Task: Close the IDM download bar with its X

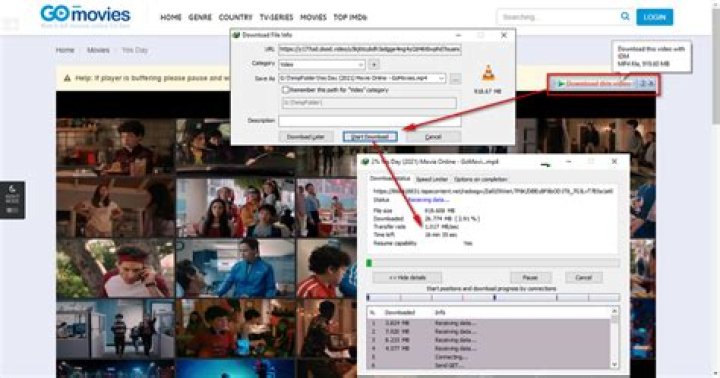Action: (x=651, y=84)
